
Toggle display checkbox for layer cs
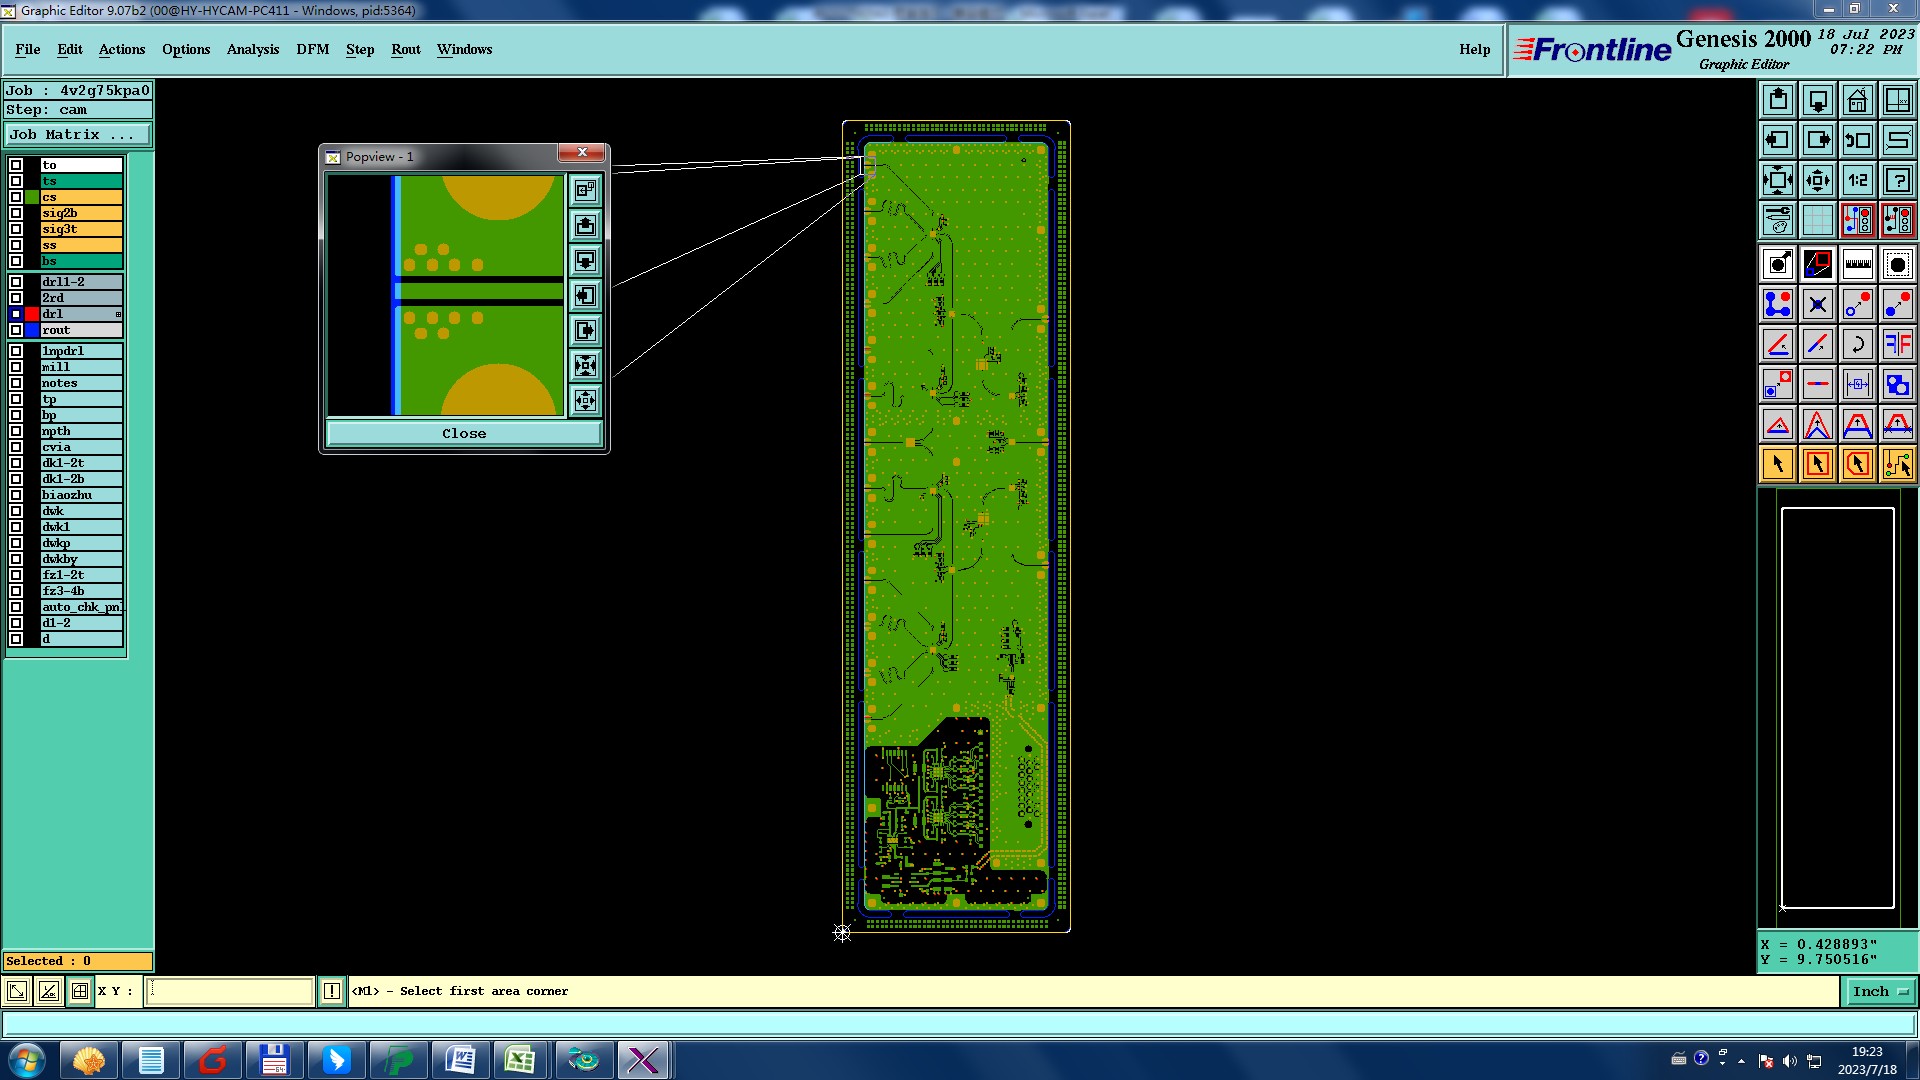(x=16, y=197)
